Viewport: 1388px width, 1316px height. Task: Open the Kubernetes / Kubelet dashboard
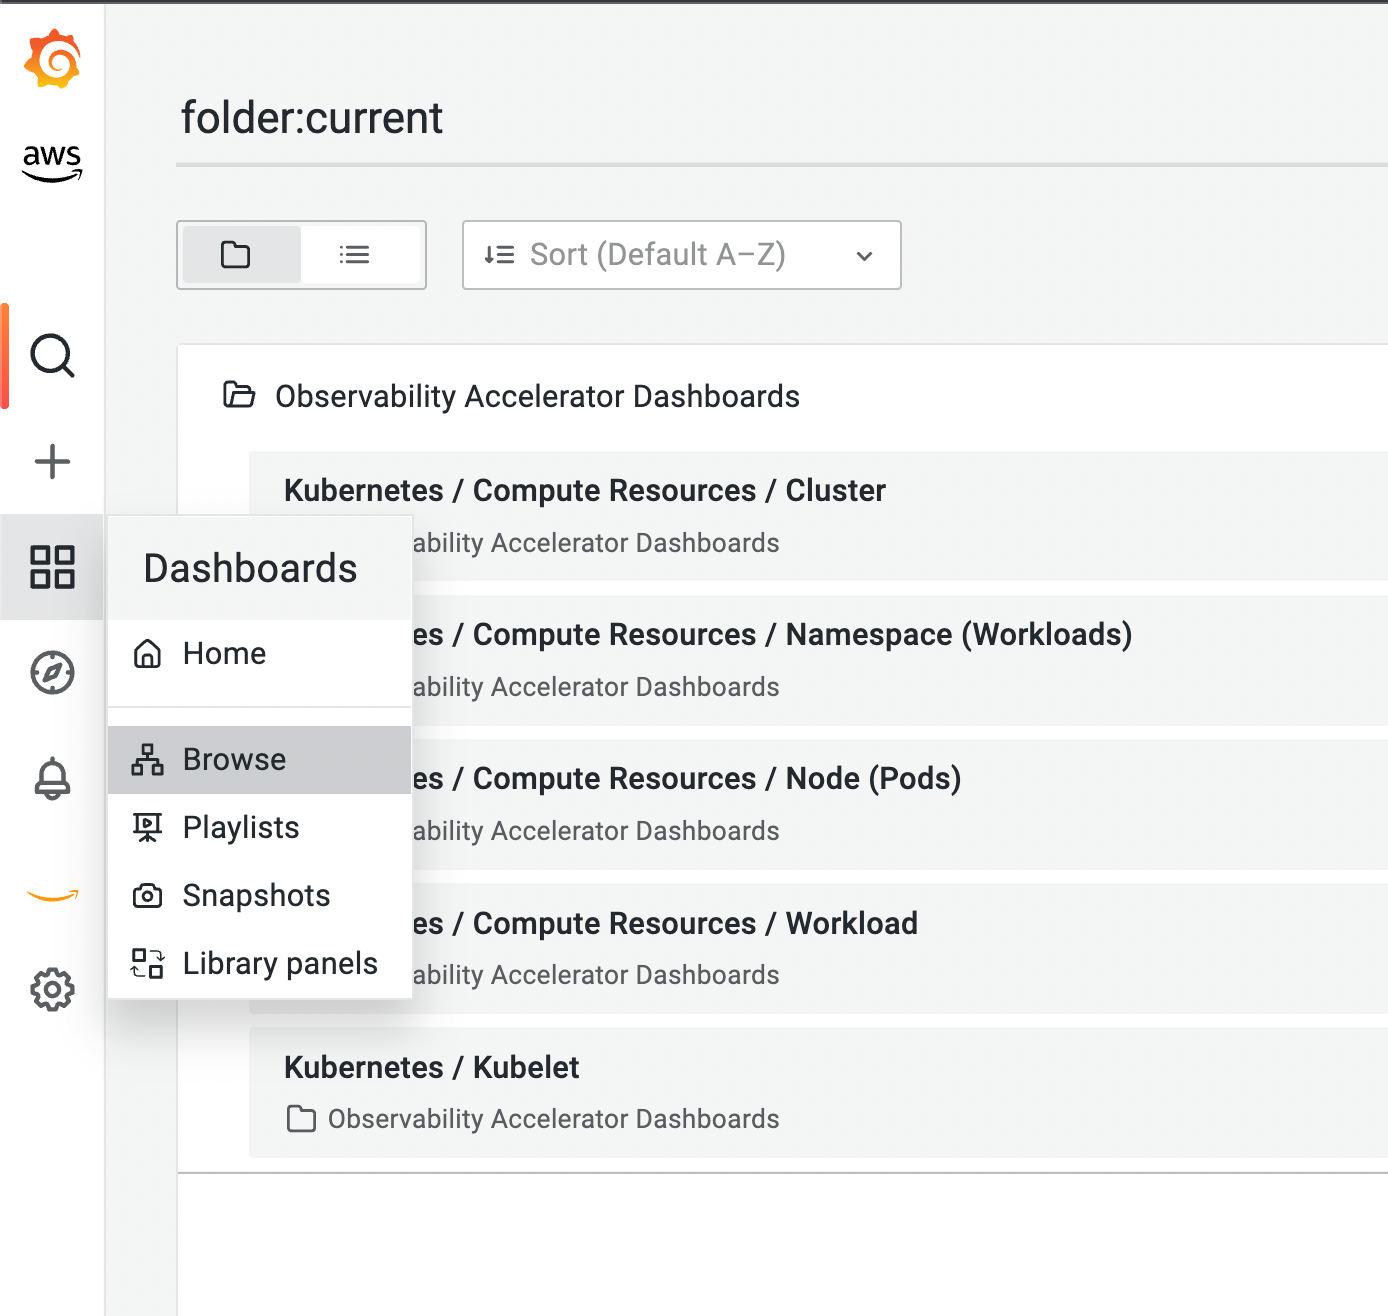point(432,1067)
